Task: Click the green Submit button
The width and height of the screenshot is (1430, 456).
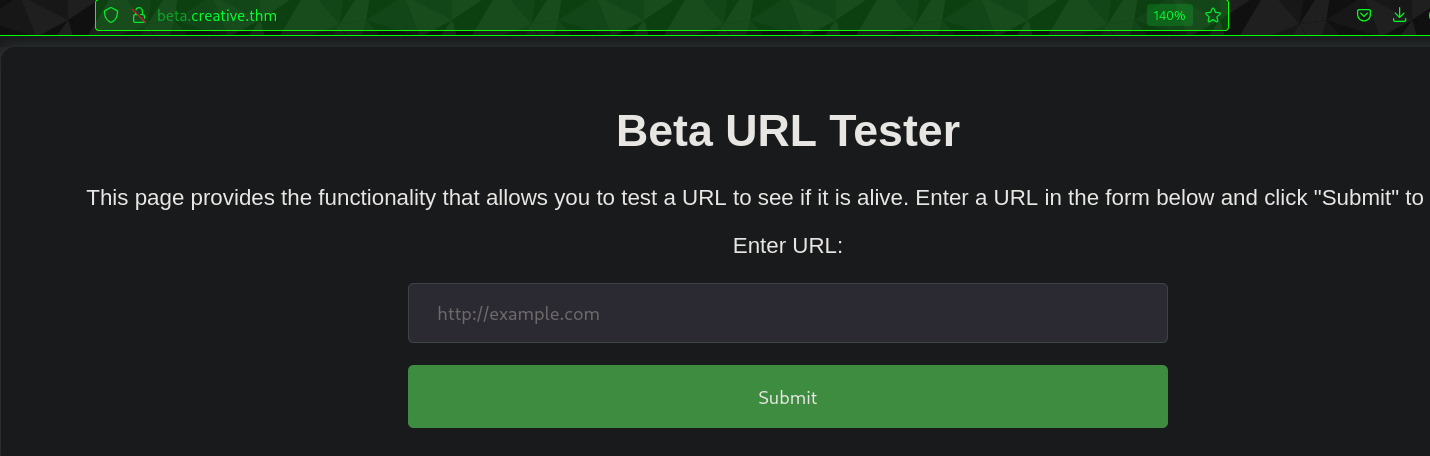Action: tap(787, 397)
